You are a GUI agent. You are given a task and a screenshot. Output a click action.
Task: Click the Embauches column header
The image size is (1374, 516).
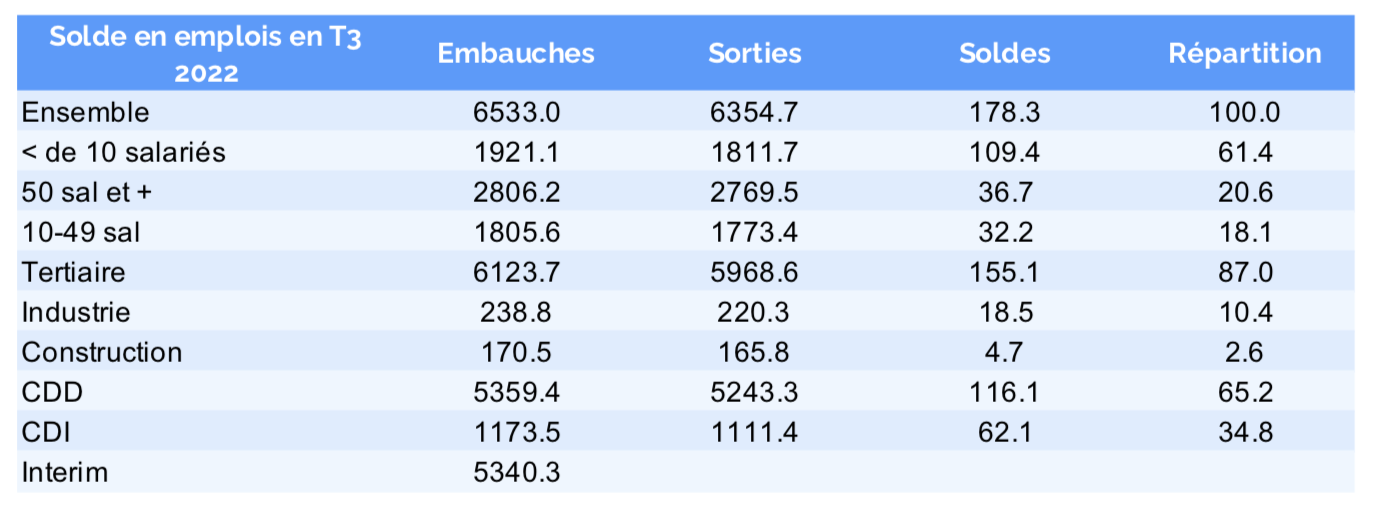(x=516, y=54)
